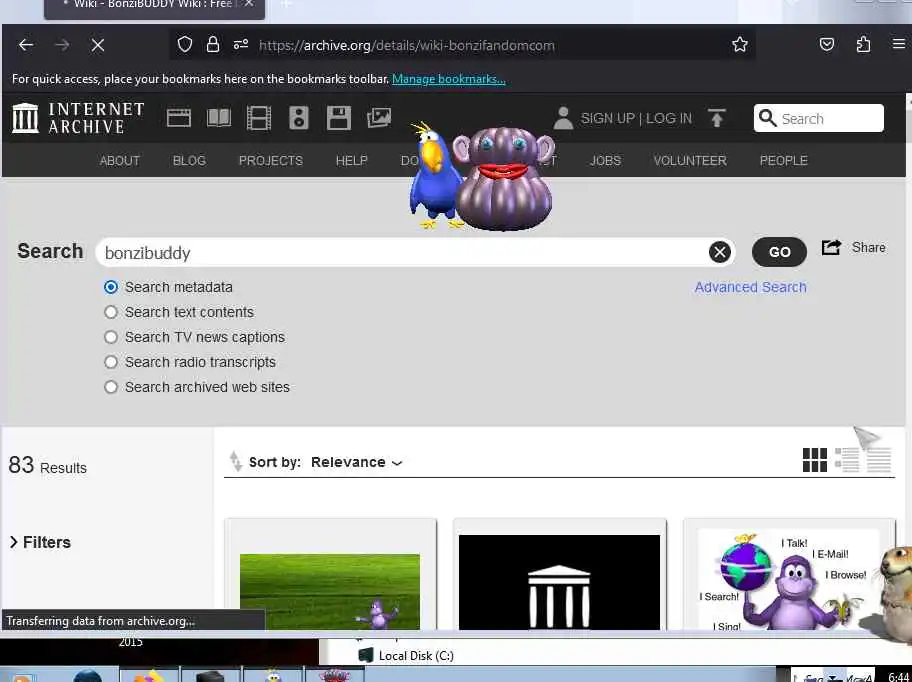
Task: Select Local Disk (C:) in background window
Action: point(406,656)
